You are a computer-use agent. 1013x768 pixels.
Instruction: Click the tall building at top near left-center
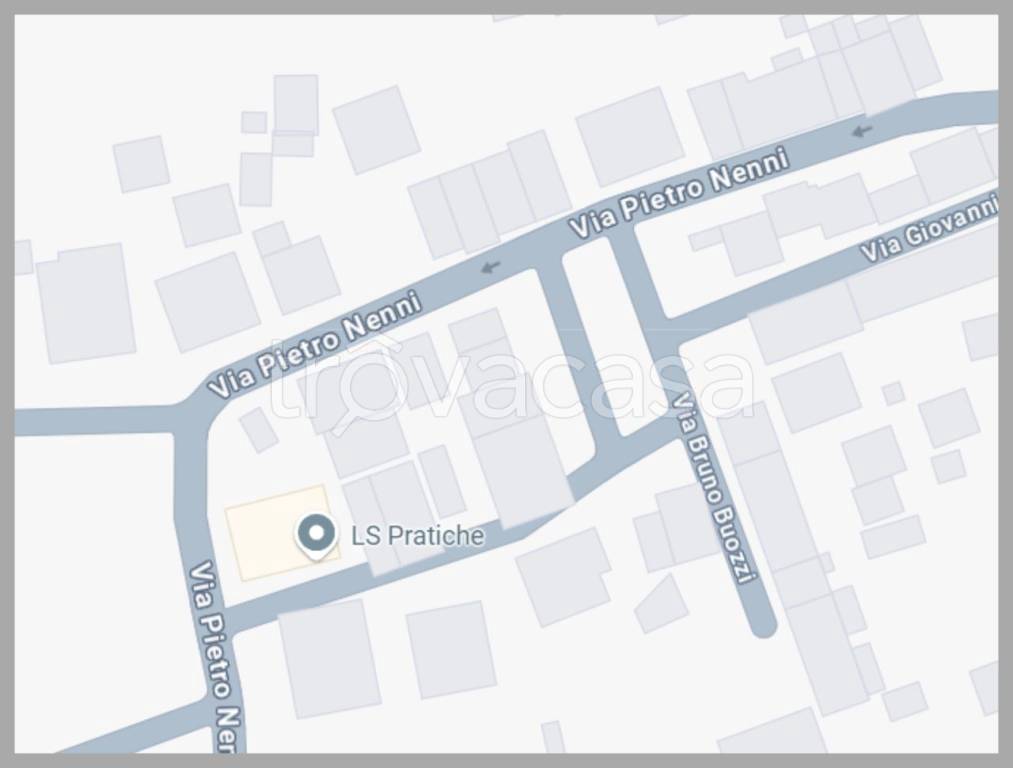(295, 105)
